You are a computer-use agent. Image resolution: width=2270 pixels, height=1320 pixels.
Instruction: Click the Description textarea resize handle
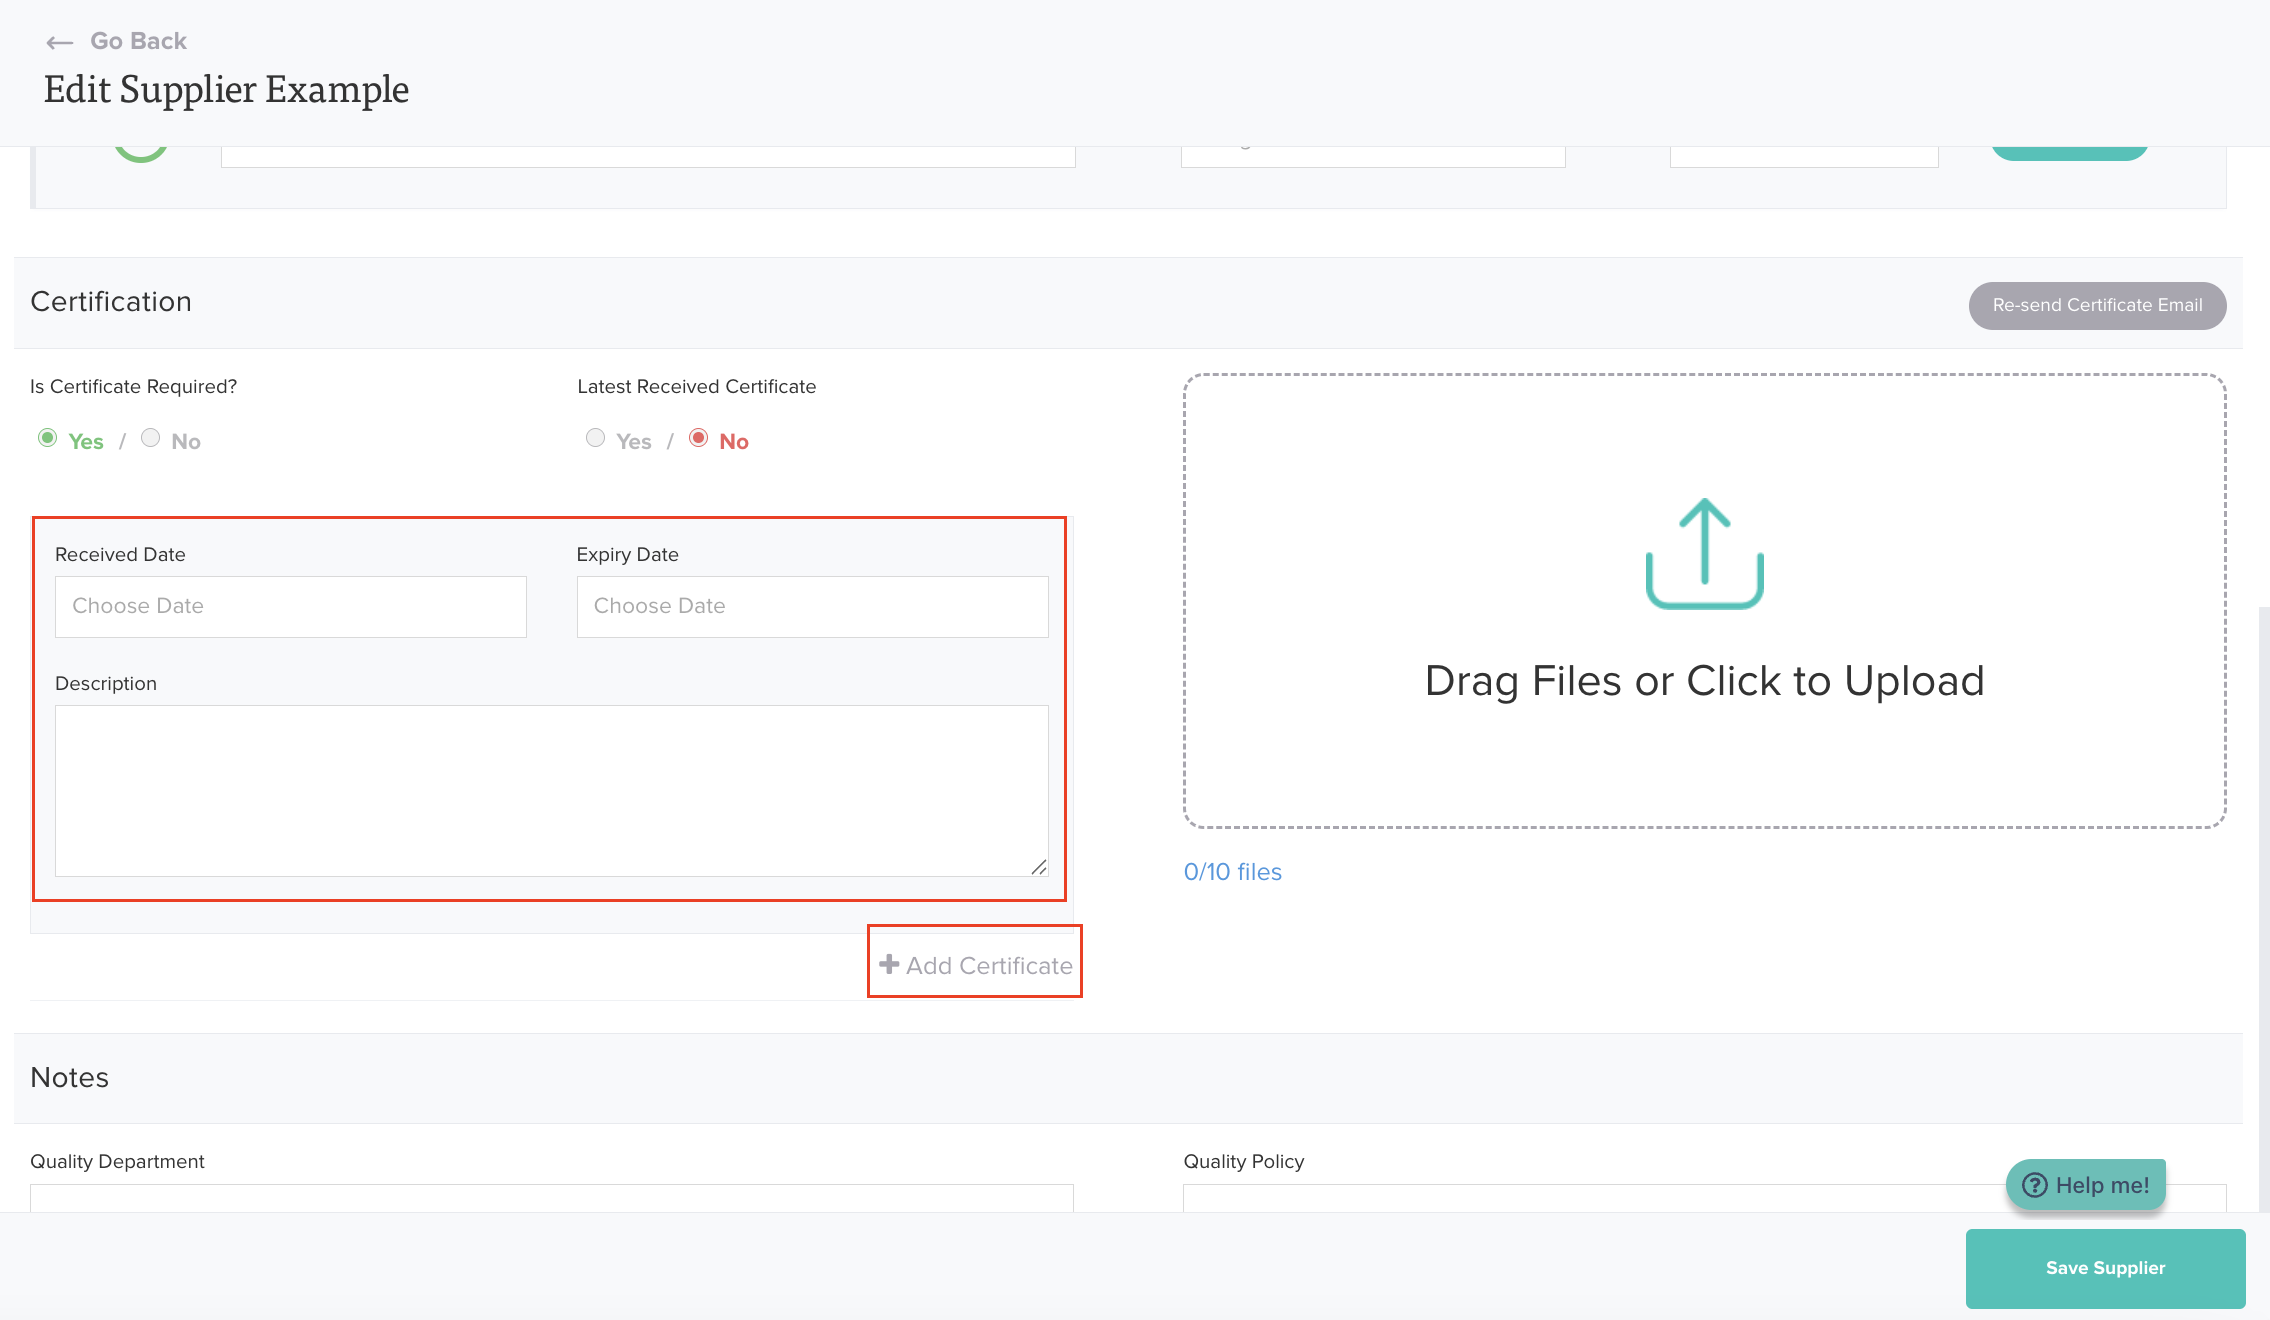pyautogui.click(x=1039, y=867)
